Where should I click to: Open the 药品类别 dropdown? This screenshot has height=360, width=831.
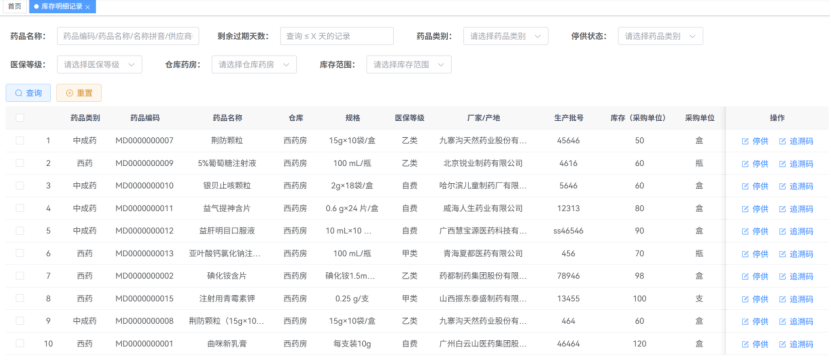pos(506,36)
